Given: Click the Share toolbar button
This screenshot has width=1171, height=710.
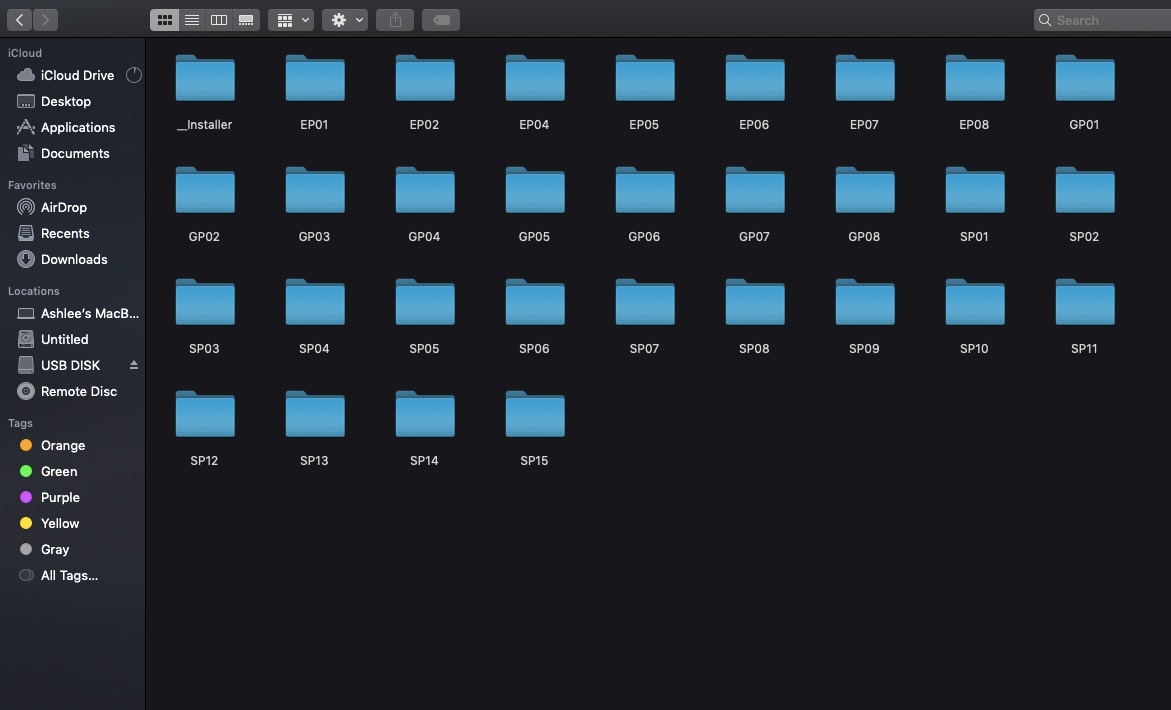Looking at the screenshot, I should 395,20.
